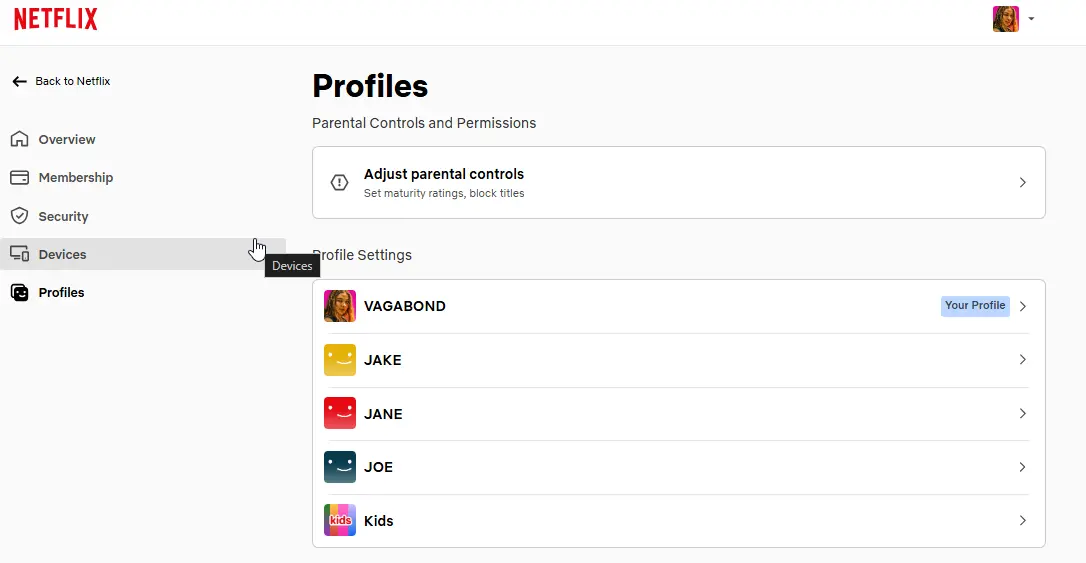Click the Netflix logo
The height and width of the screenshot is (563, 1086).
pos(55,19)
